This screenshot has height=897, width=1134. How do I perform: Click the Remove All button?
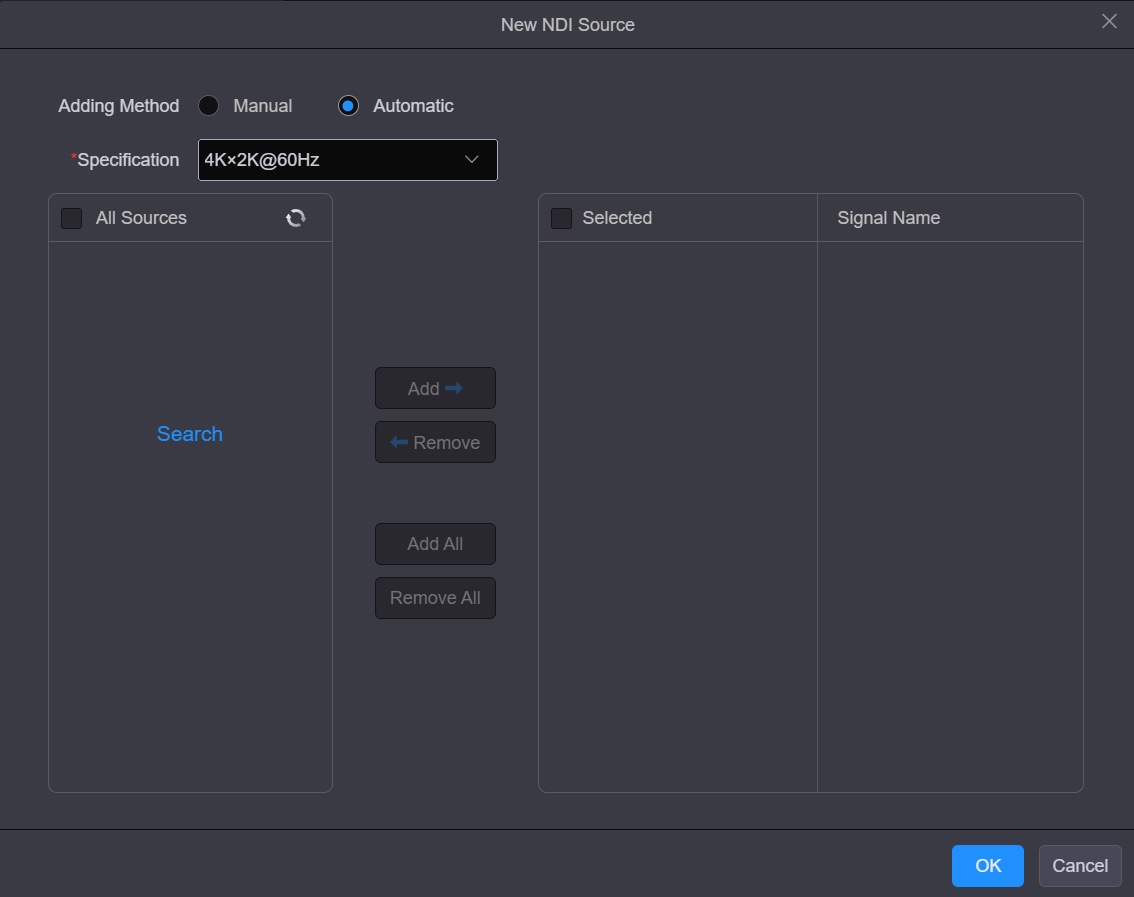435,597
